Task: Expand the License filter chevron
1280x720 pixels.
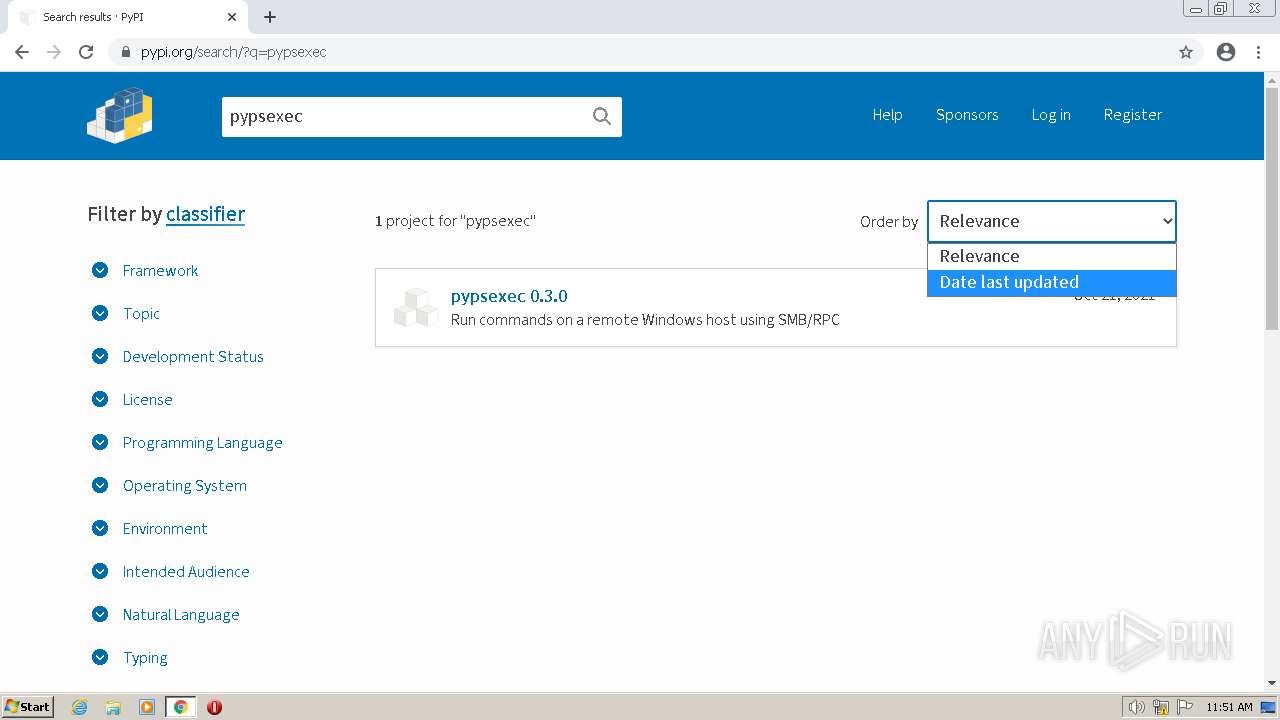Action: click(100, 399)
